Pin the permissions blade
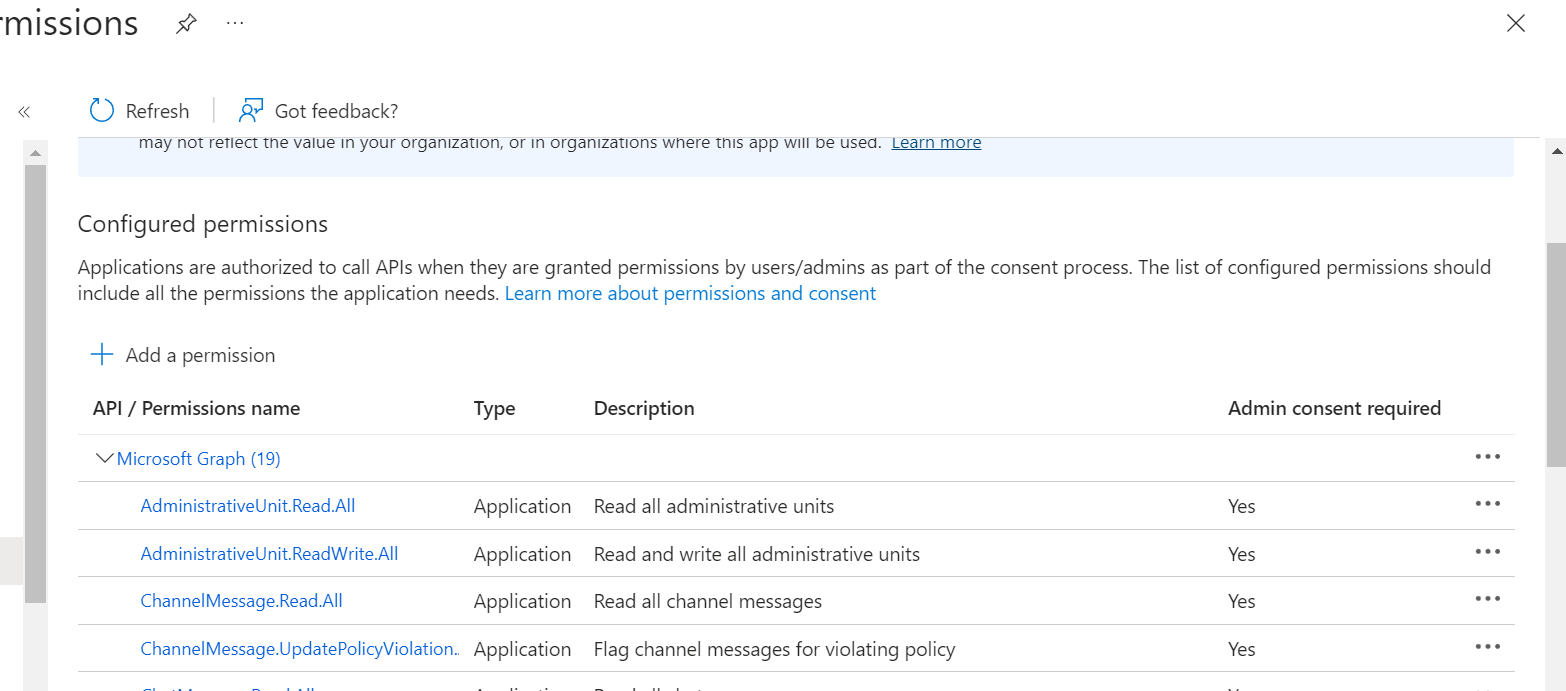 pos(186,22)
